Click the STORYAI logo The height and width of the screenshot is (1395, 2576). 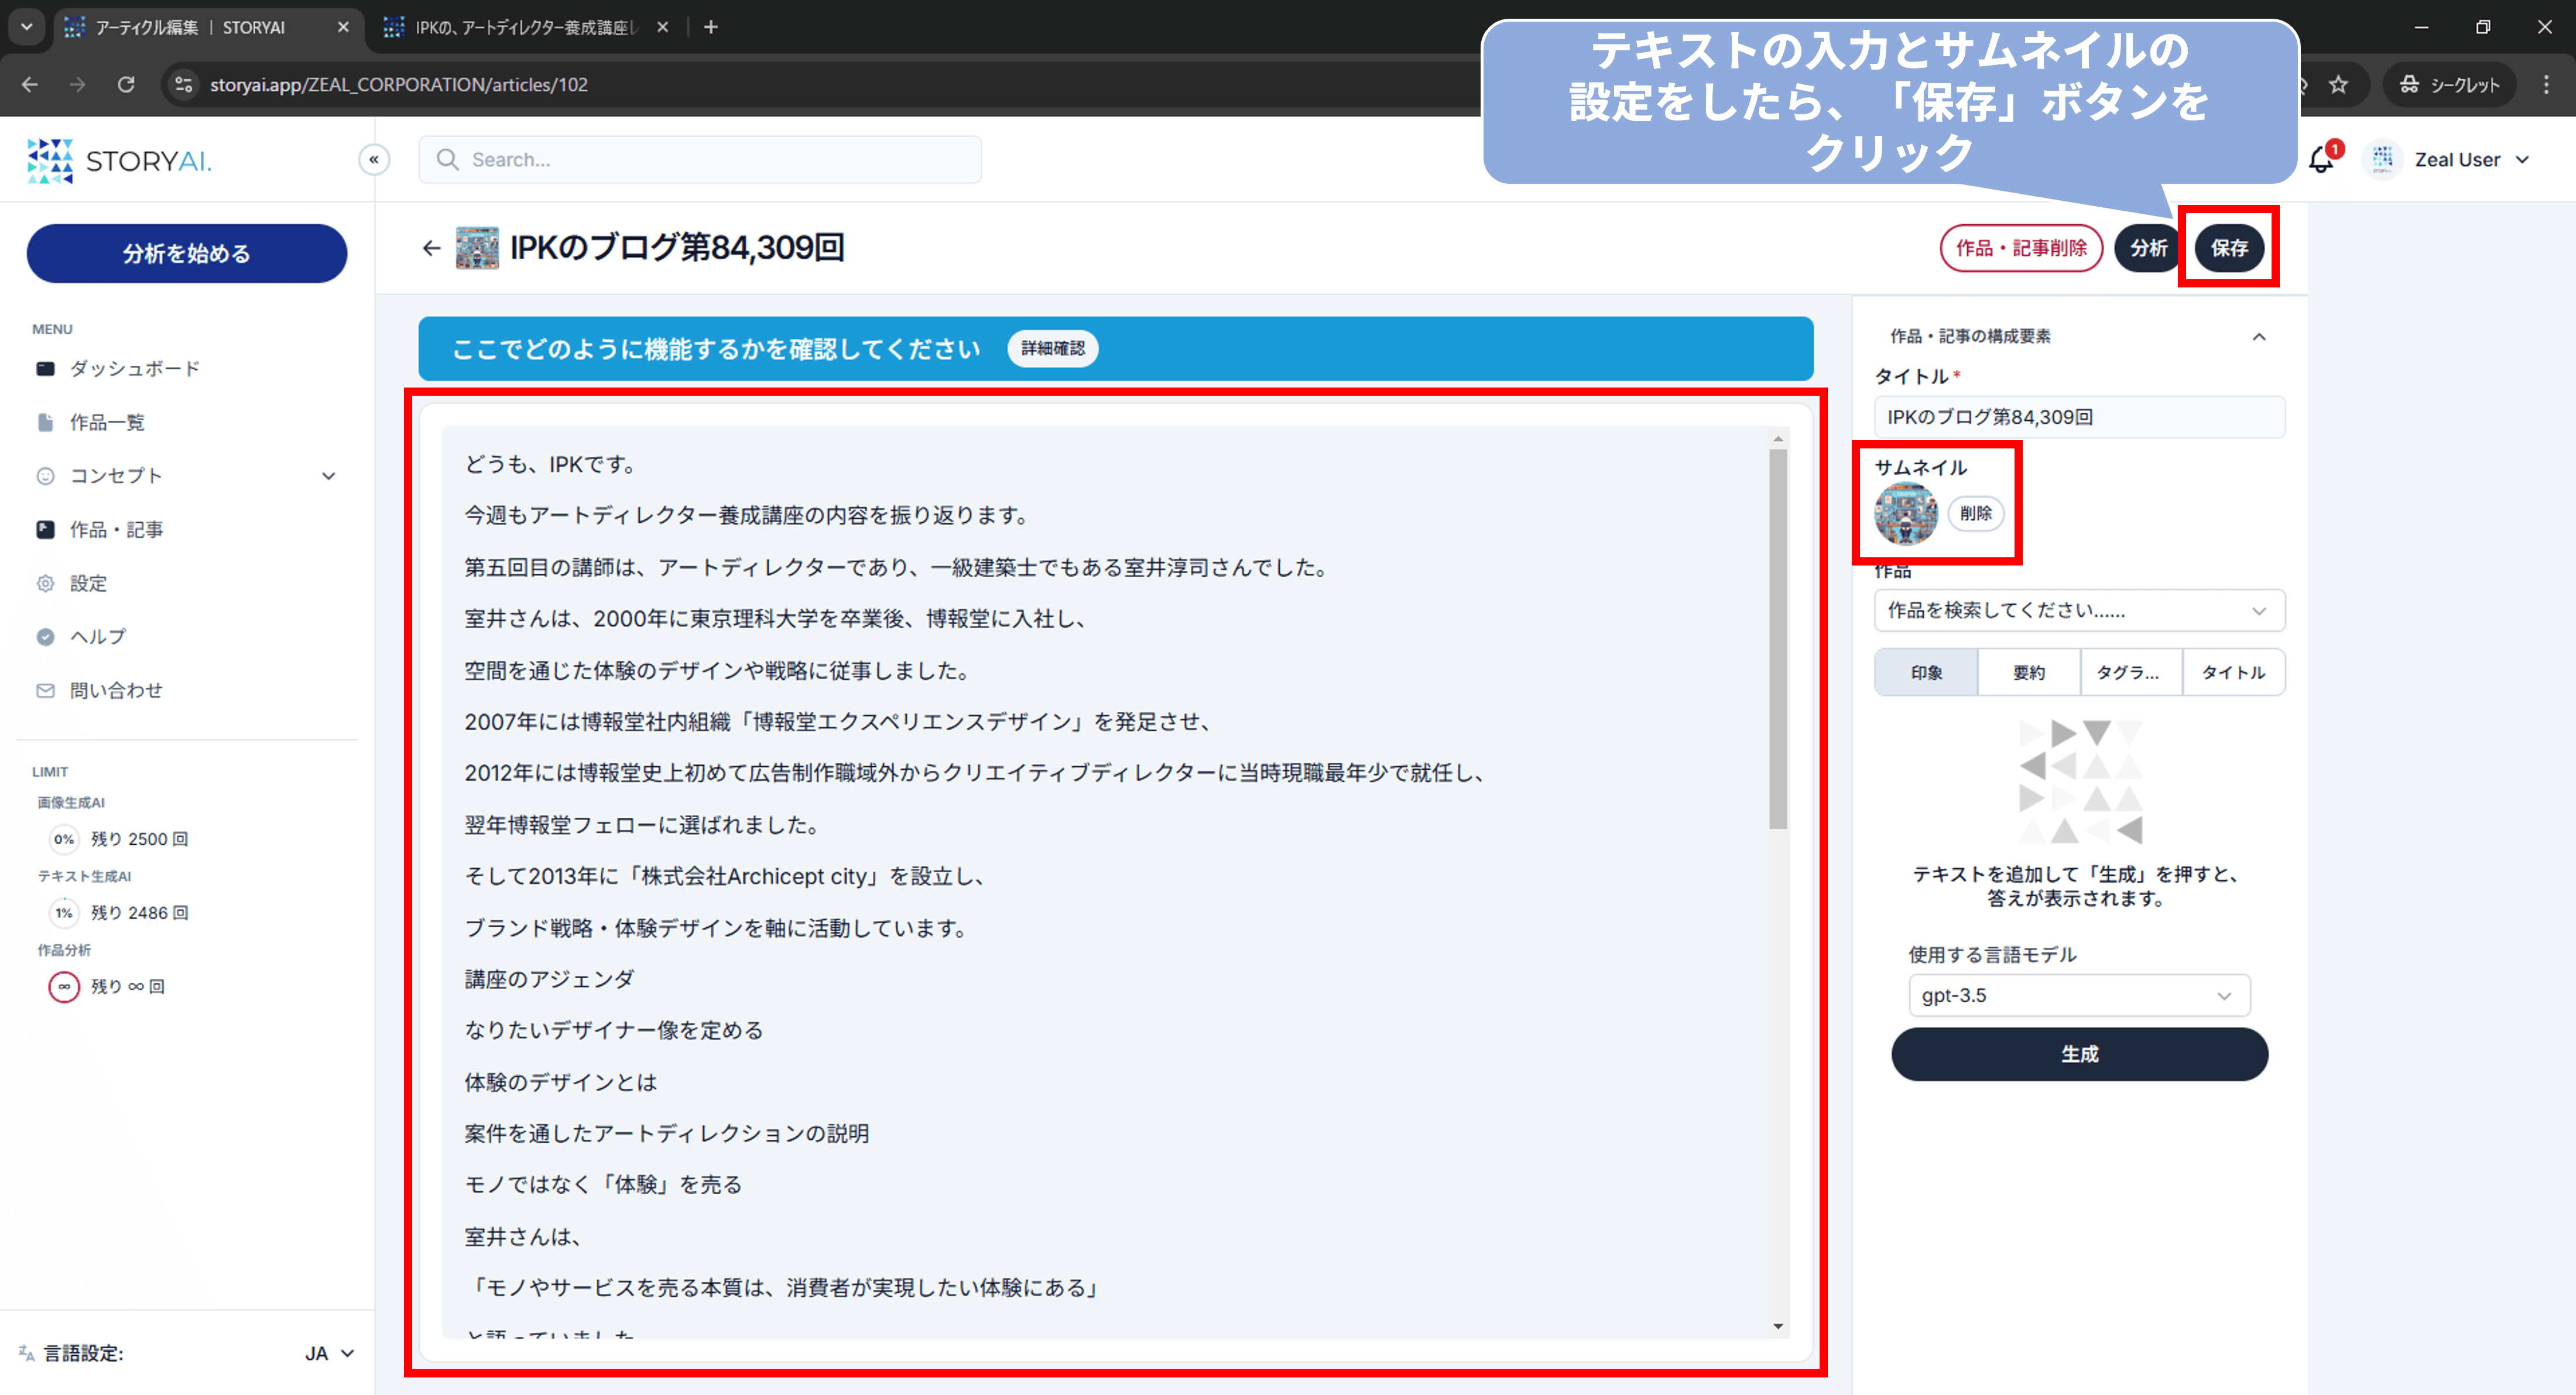click(x=119, y=160)
